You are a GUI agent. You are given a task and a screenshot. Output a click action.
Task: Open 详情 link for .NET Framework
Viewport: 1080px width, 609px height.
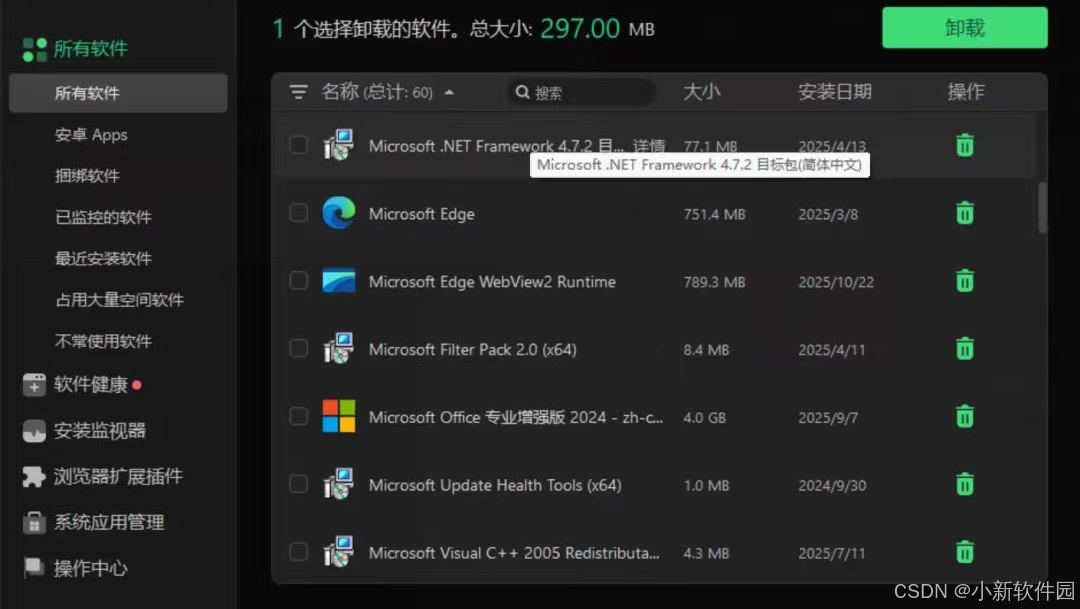(x=649, y=145)
